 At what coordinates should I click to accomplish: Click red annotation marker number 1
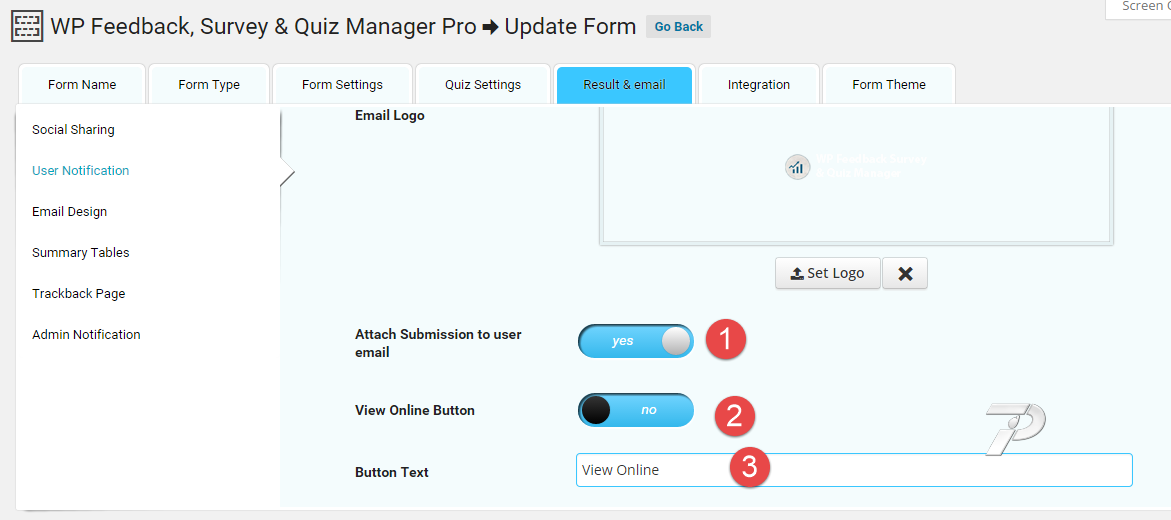[x=726, y=339]
